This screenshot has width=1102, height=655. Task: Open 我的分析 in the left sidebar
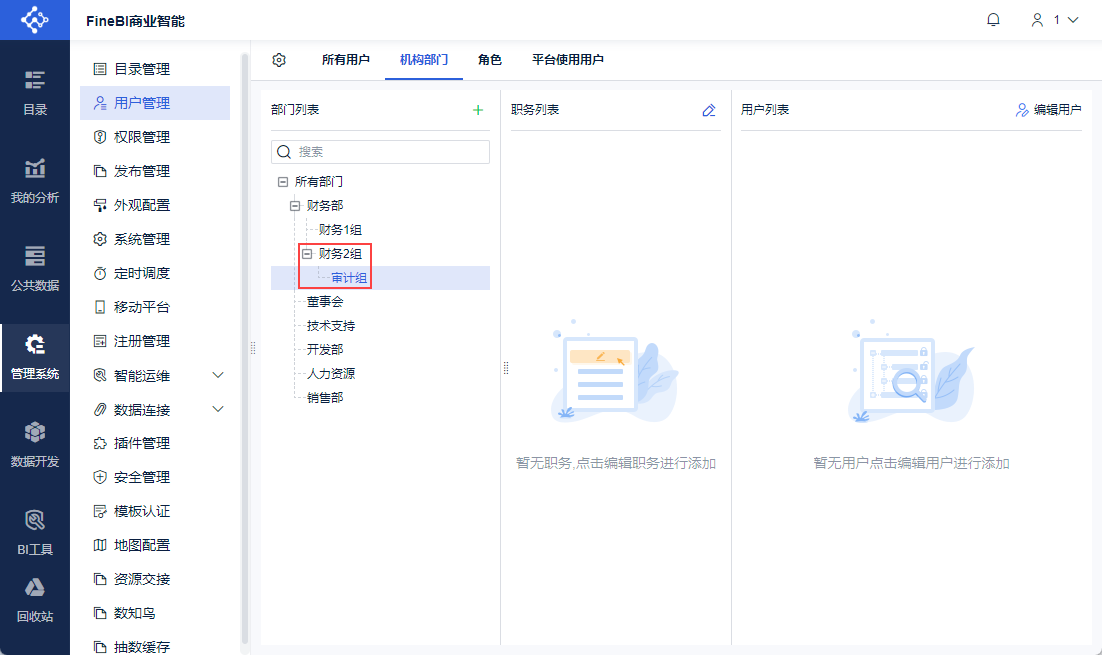point(35,180)
